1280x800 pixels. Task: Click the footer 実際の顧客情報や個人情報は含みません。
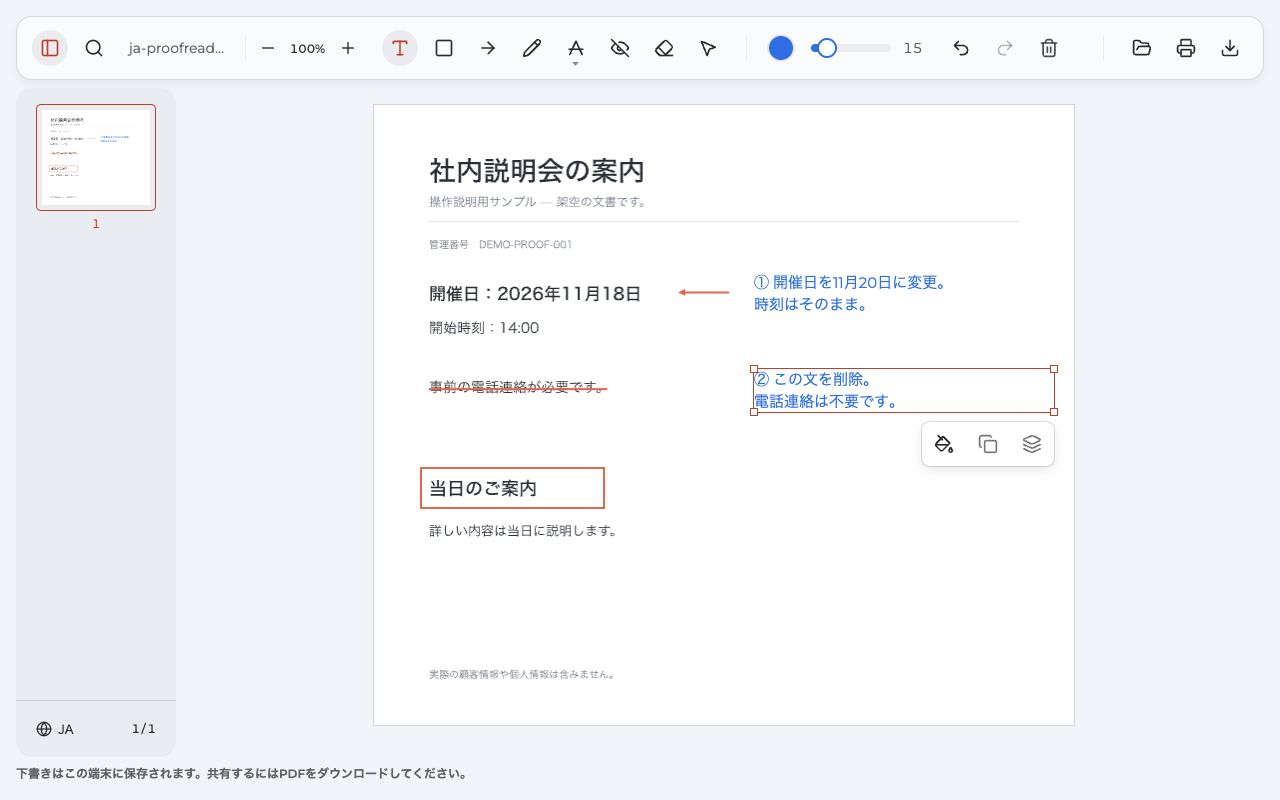pyautogui.click(x=523, y=674)
